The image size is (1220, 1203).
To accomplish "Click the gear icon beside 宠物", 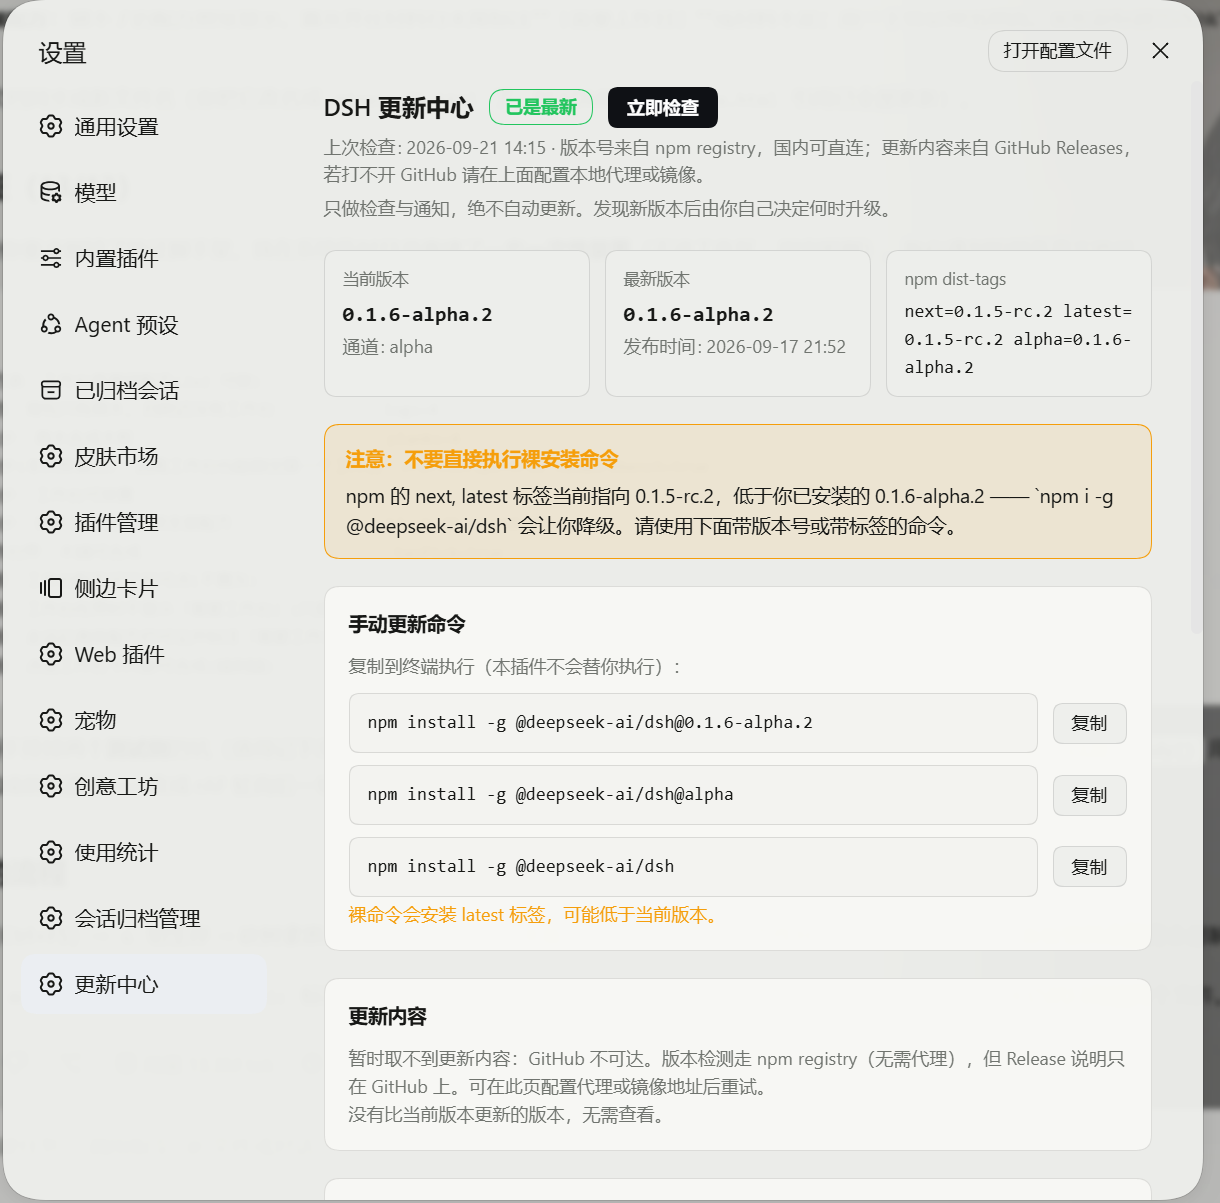I will tap(51, 720).
